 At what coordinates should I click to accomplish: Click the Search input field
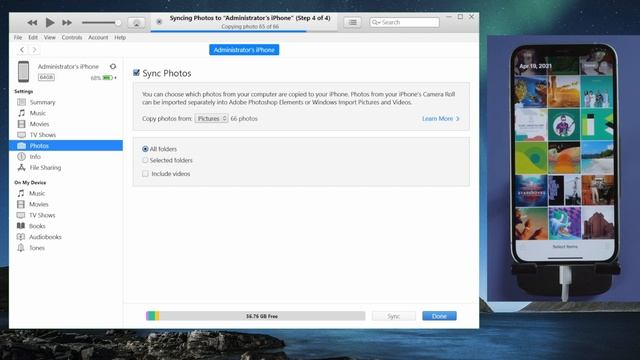tap(404, 22)
